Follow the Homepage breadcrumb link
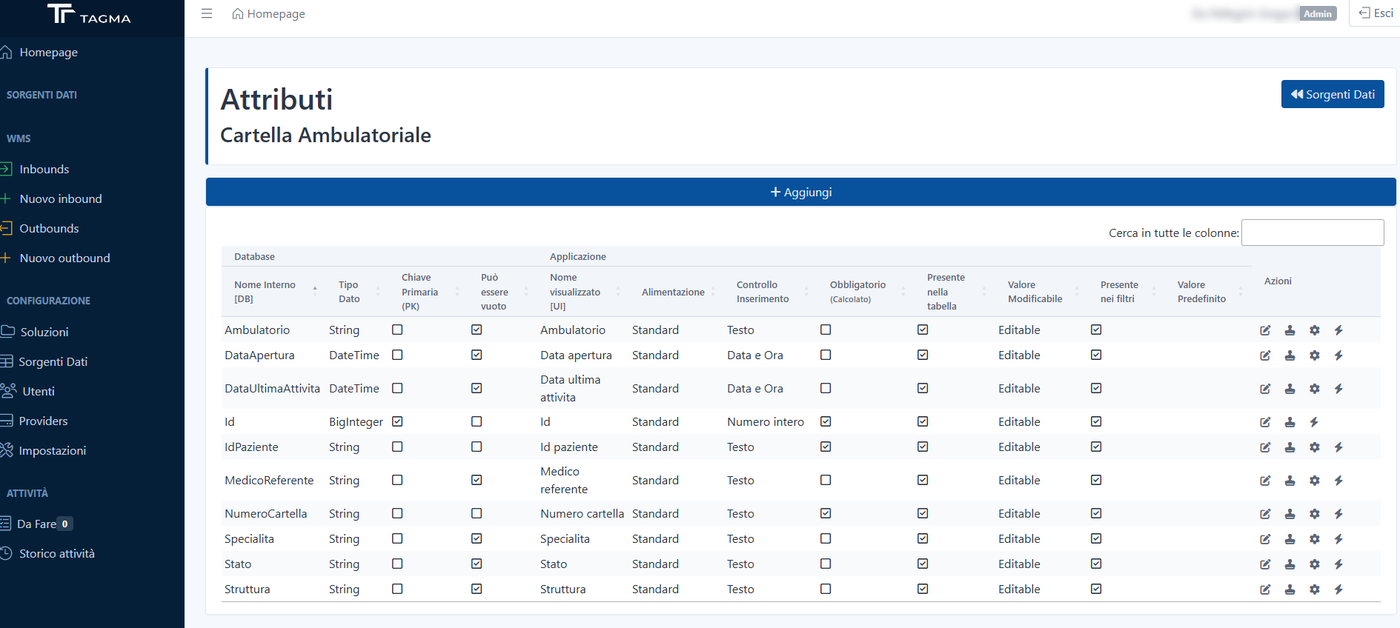1400x628 pixels. 268,14
